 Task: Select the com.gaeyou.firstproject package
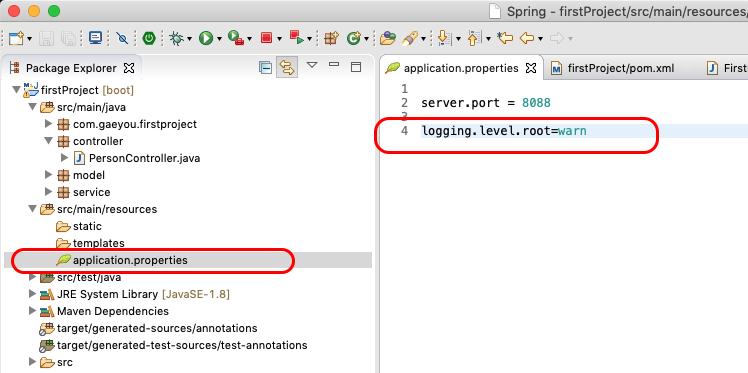click(x=135, y=124)
